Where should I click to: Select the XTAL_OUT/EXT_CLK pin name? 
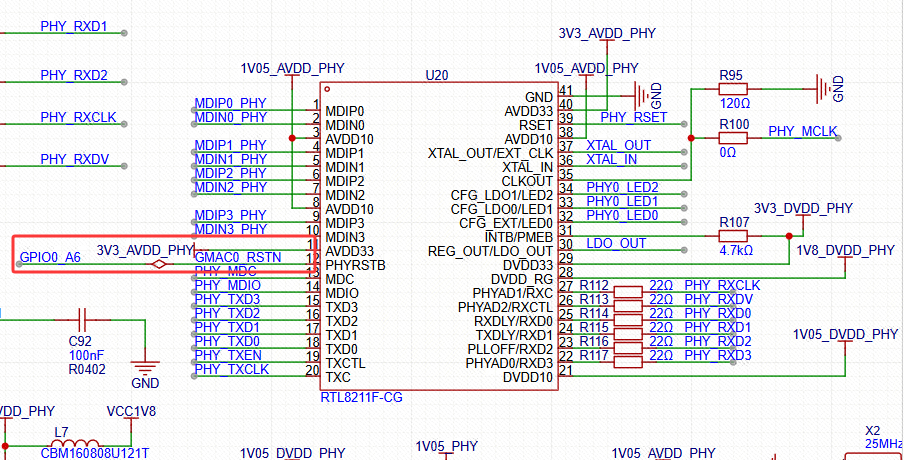pos(490,153)
